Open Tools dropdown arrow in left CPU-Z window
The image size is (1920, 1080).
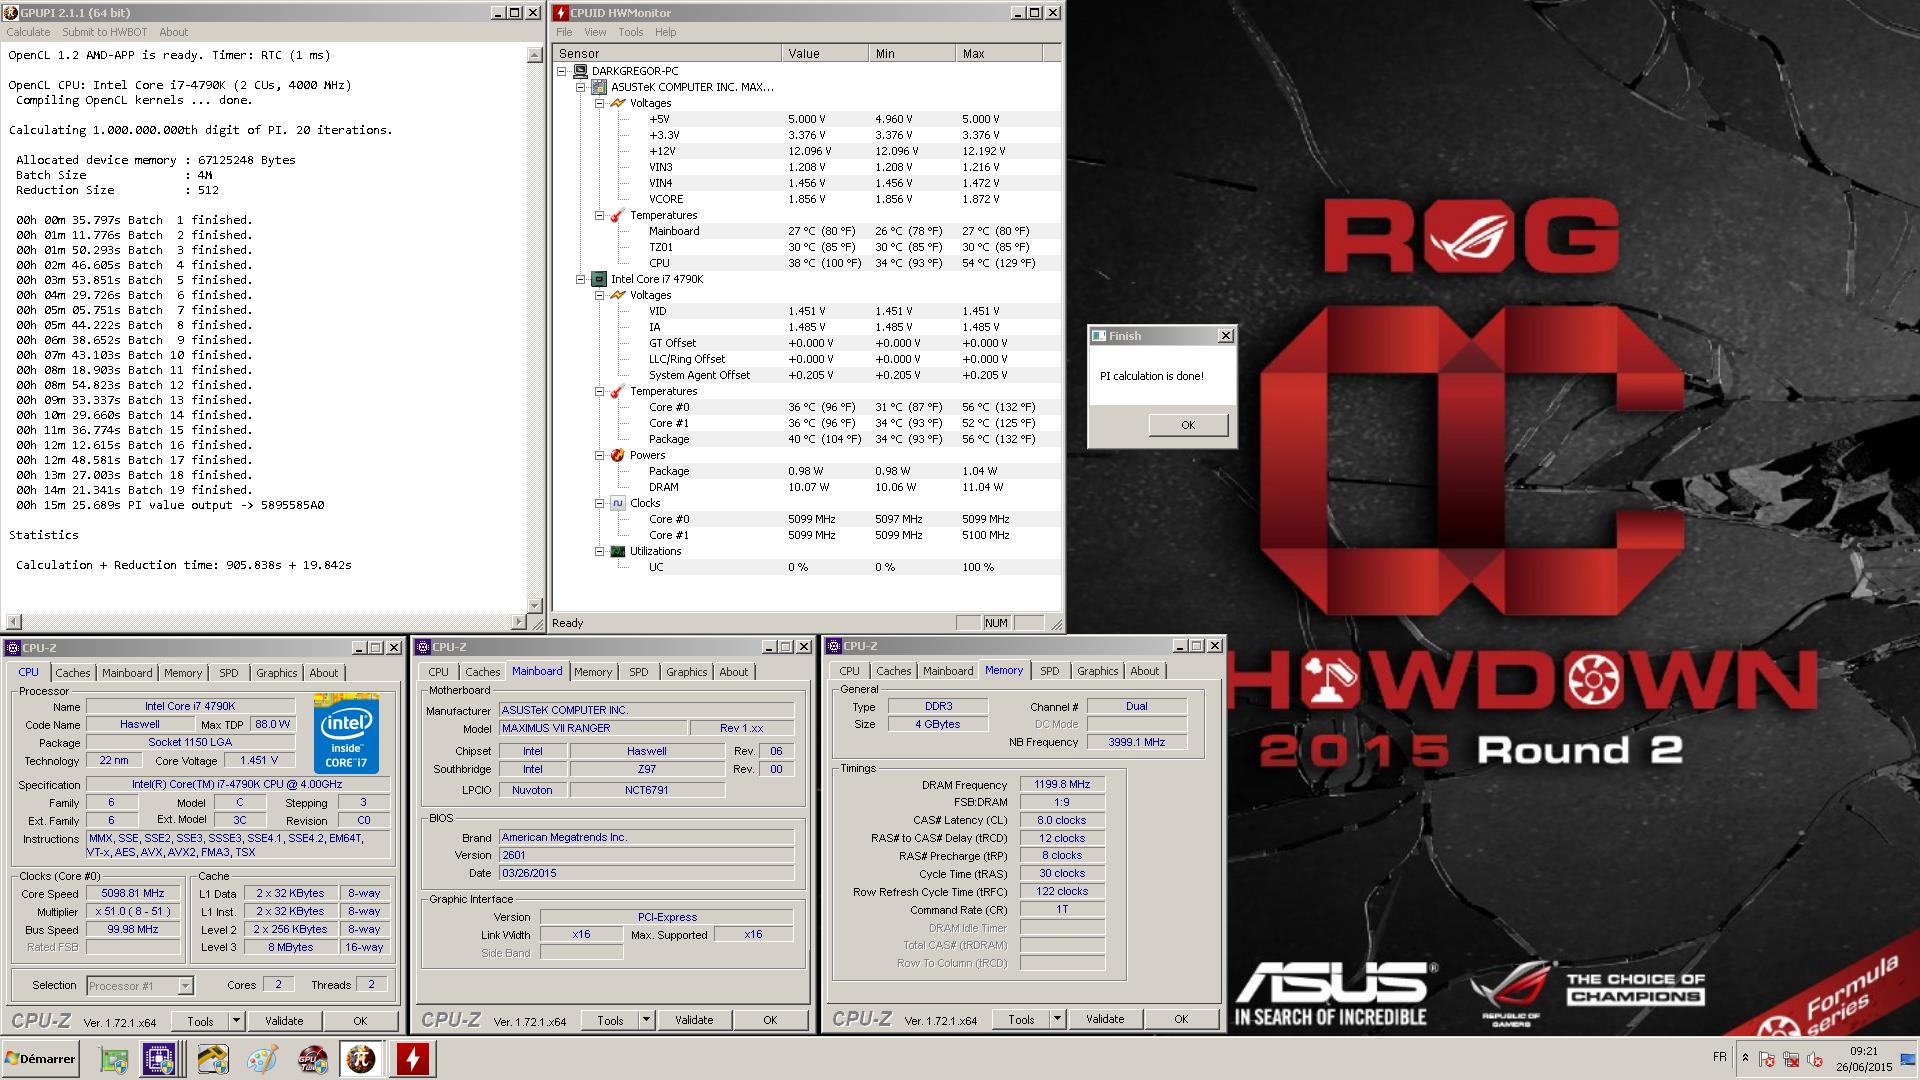(237, 1021)
